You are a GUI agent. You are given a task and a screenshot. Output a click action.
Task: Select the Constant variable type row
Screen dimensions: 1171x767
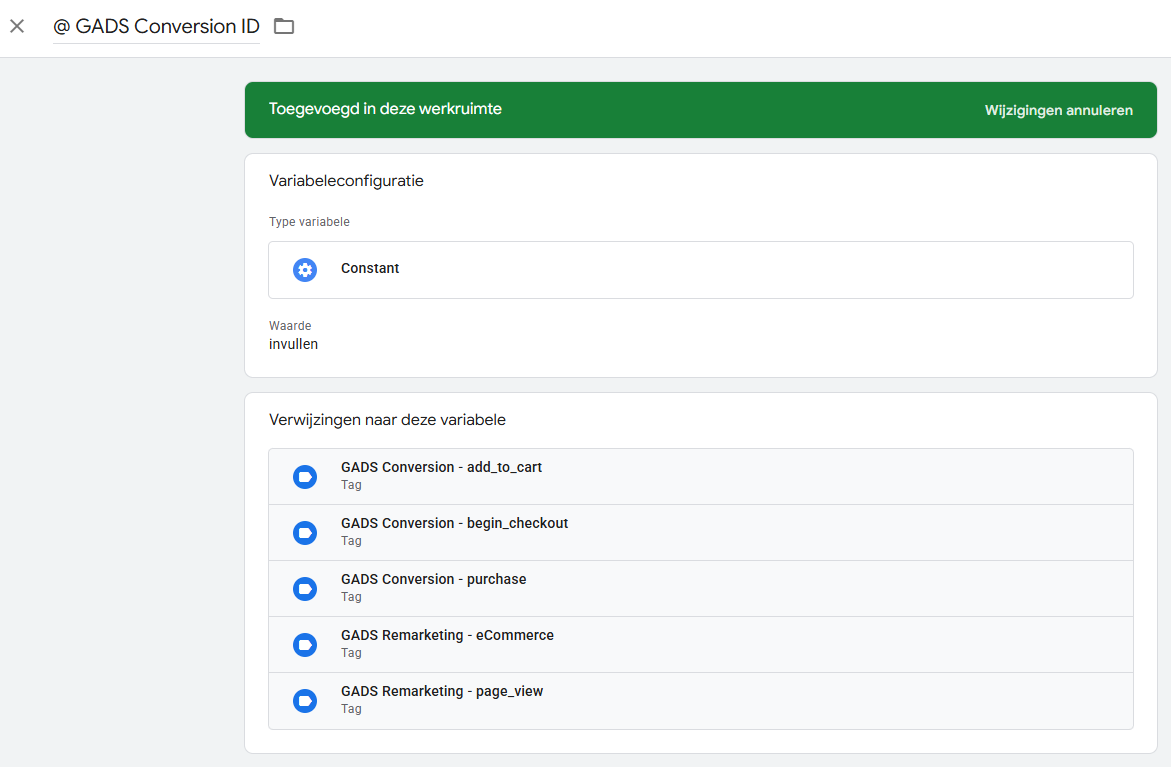[x=700, y=270]
